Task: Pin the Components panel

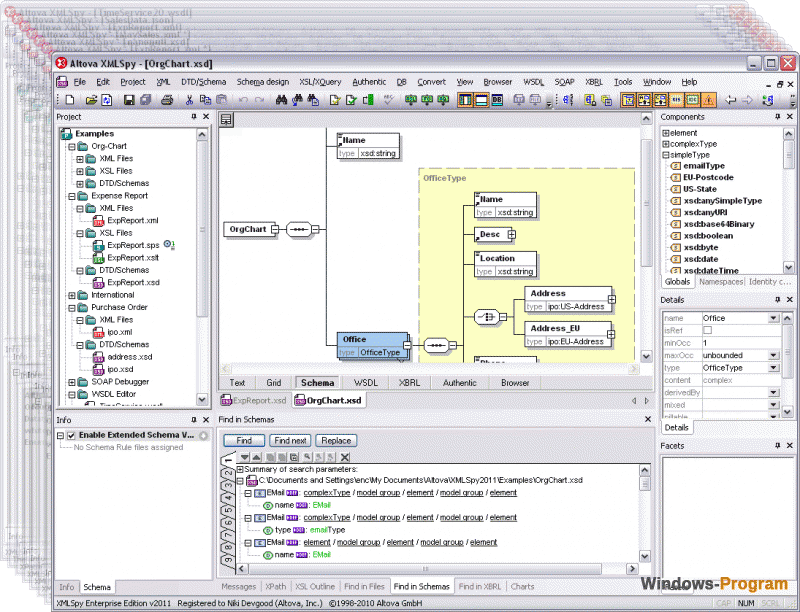Action: [778, 117]
